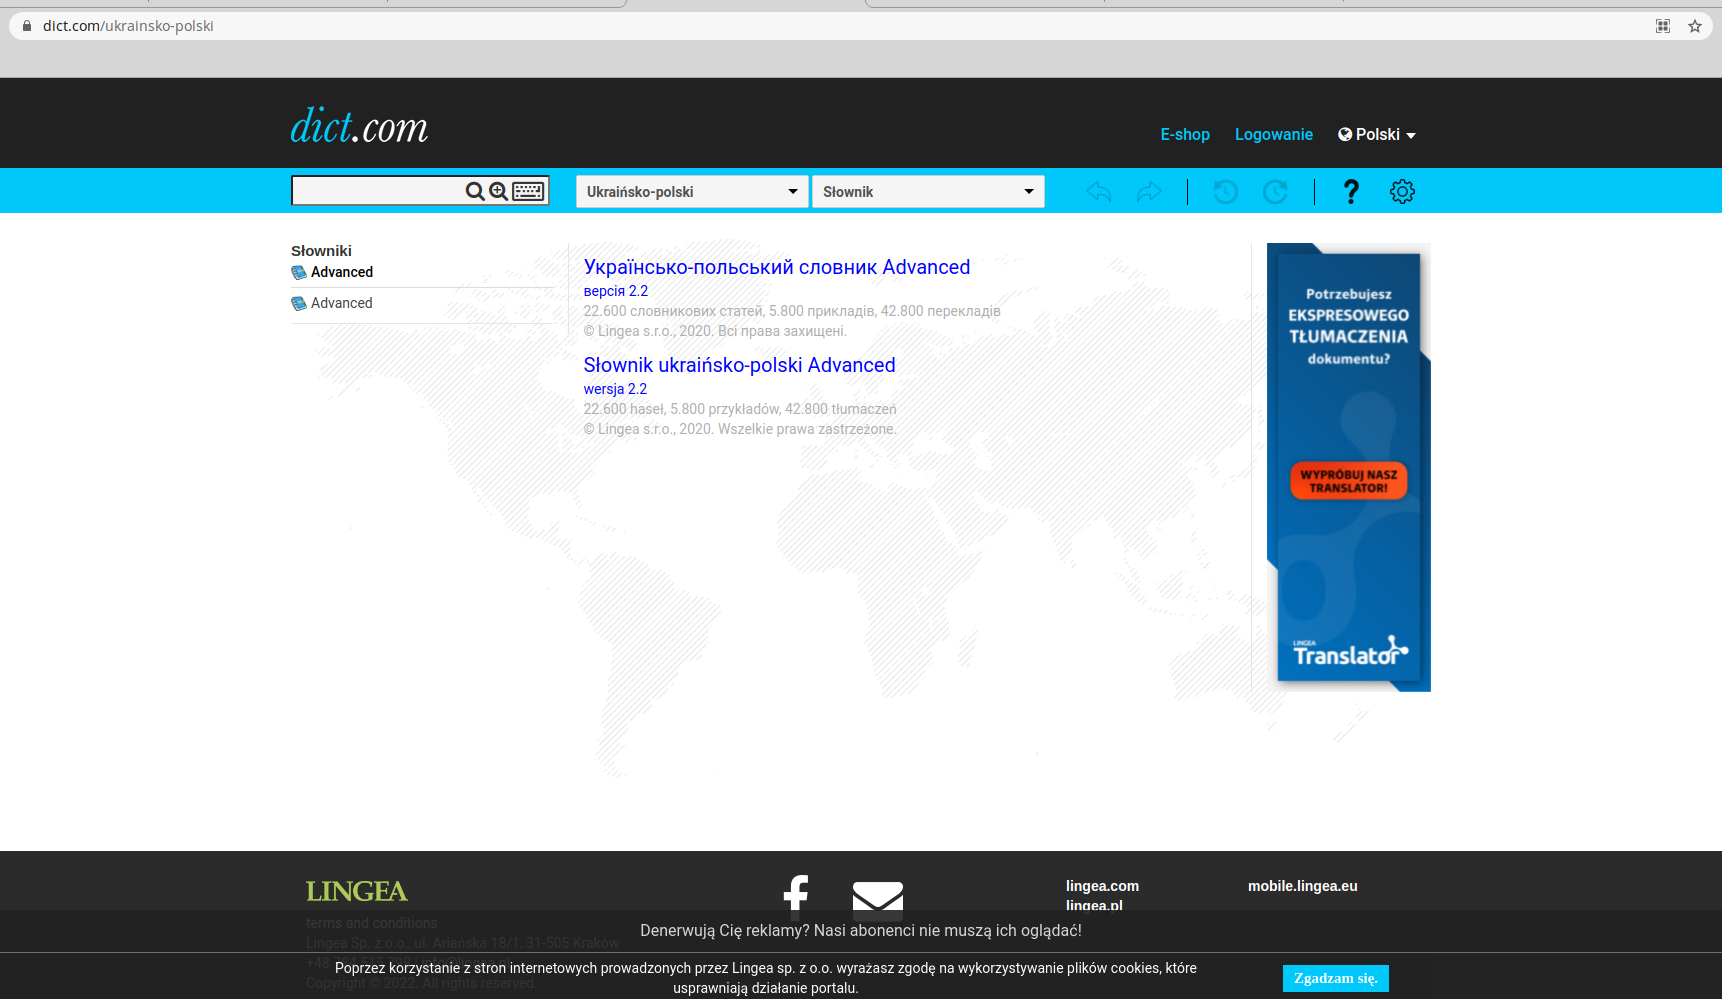The width and height of the screenshot is (1722, 999).
Task: Click the book icon beside second Advanced
Action: pyautogui.click(x=299, y=303)
